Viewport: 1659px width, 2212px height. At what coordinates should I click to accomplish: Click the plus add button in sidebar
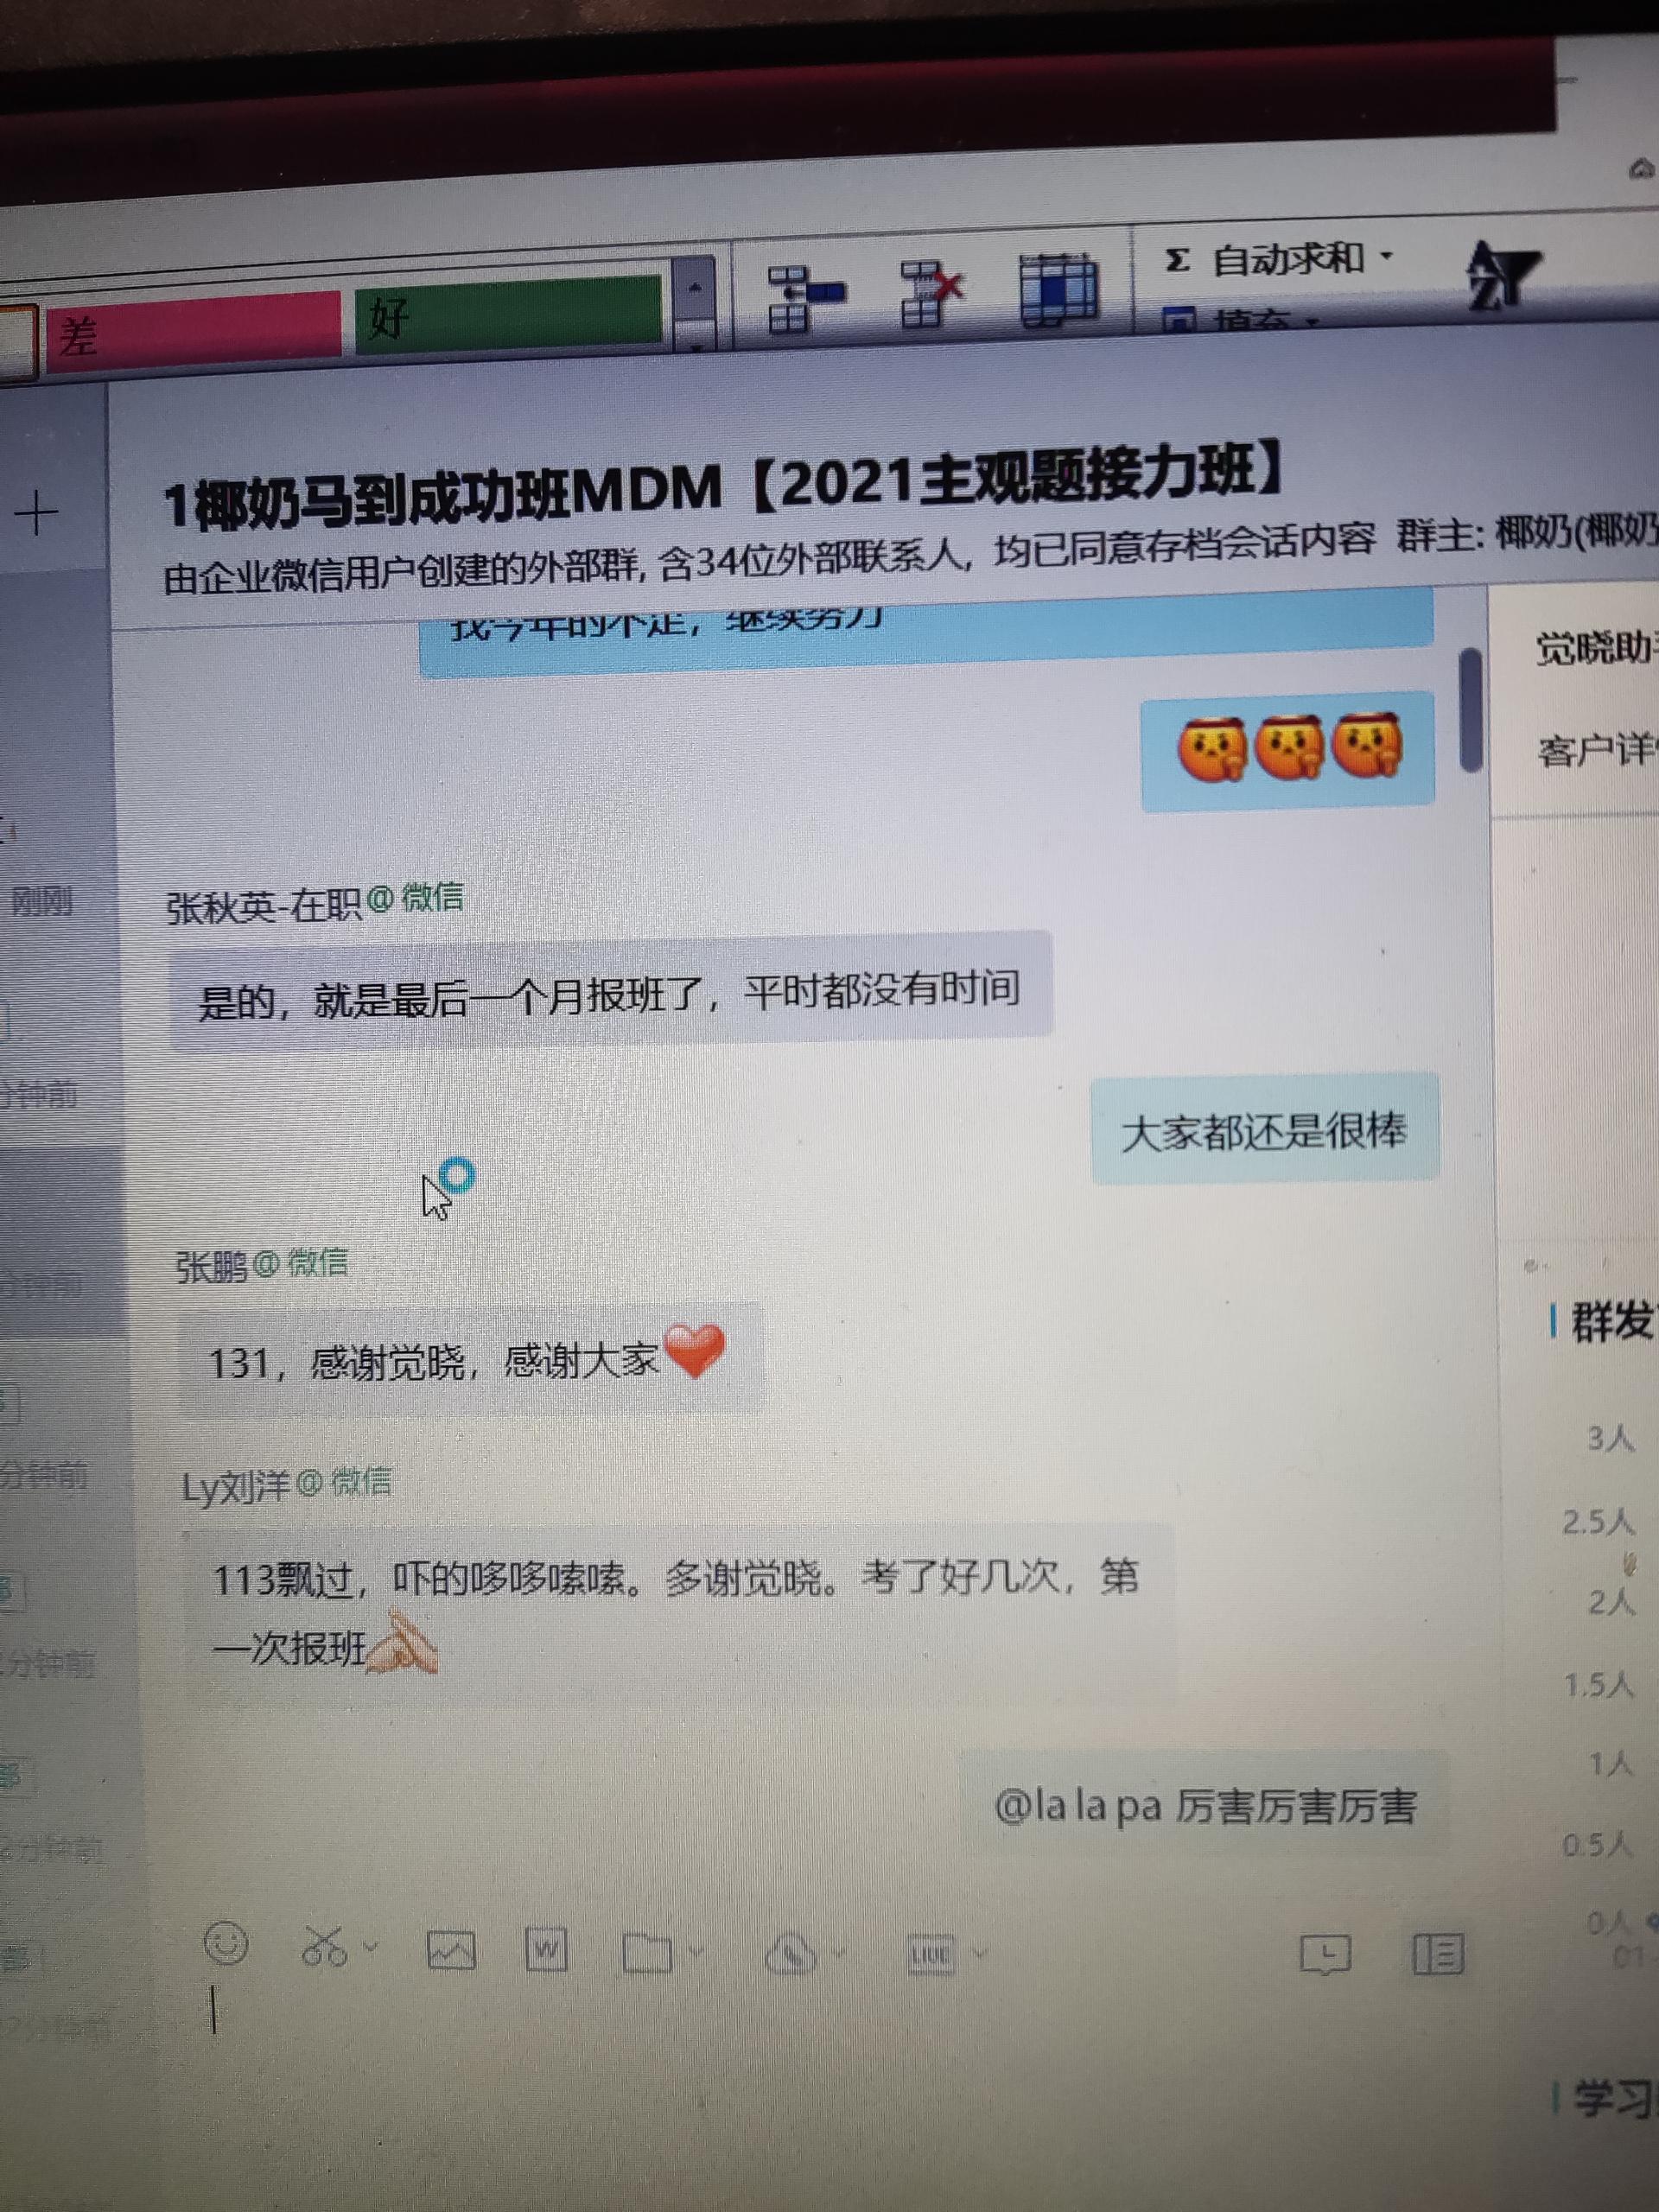38,514
